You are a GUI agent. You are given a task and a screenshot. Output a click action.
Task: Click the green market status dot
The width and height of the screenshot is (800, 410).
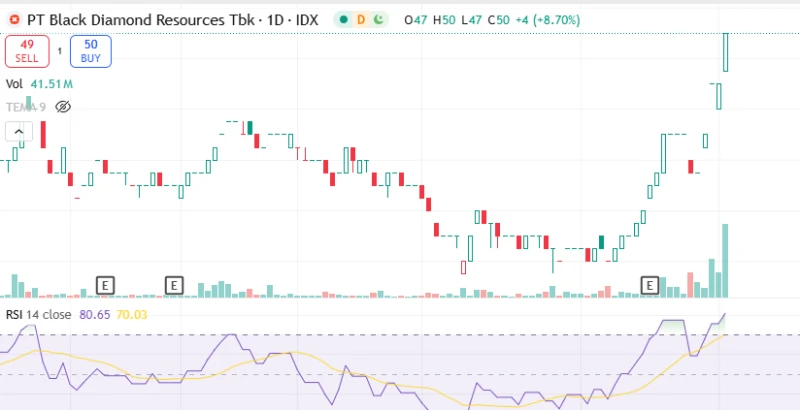pos(343,19)
